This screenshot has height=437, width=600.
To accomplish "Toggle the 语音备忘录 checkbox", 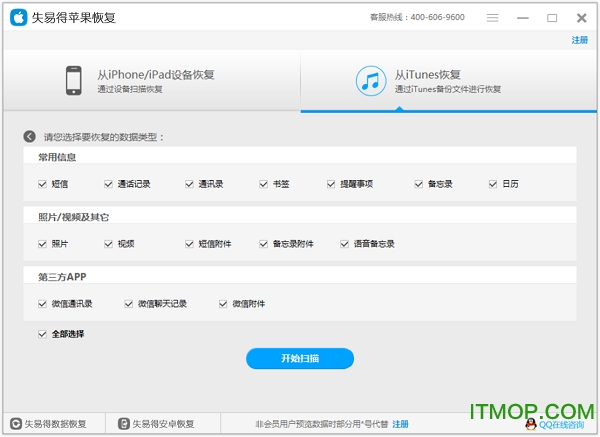I will click(x=344, y=243).
